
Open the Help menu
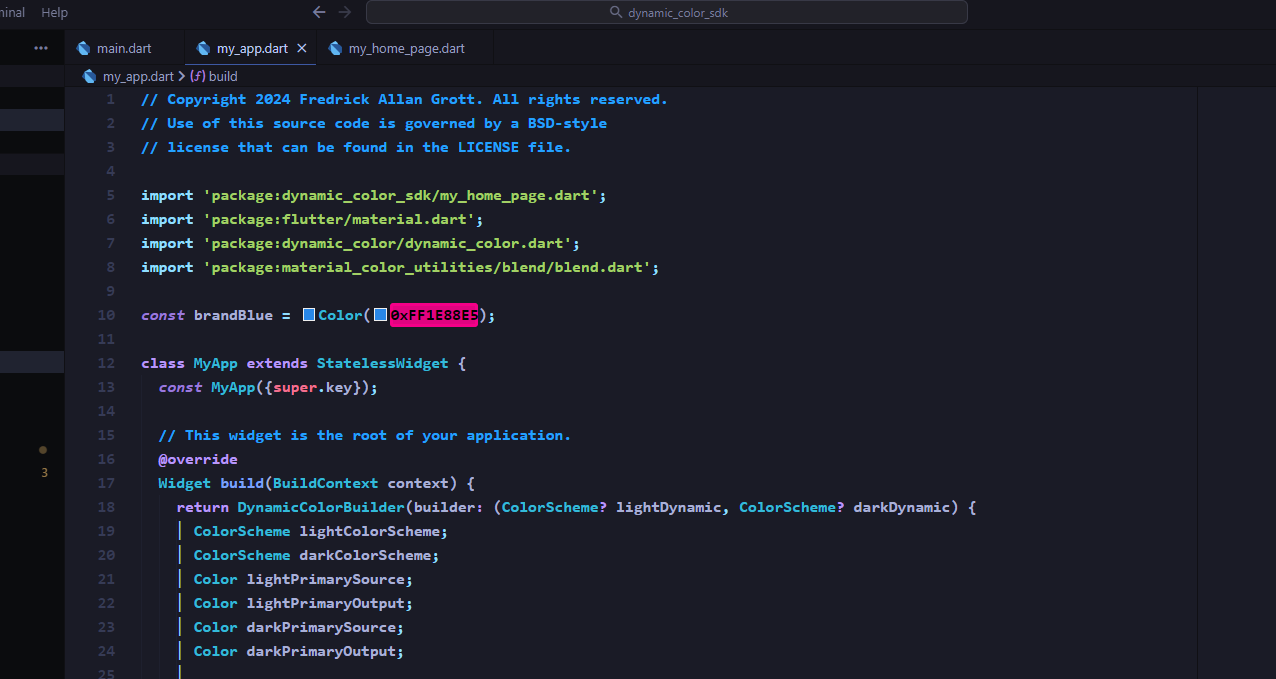tap(54, 12)
